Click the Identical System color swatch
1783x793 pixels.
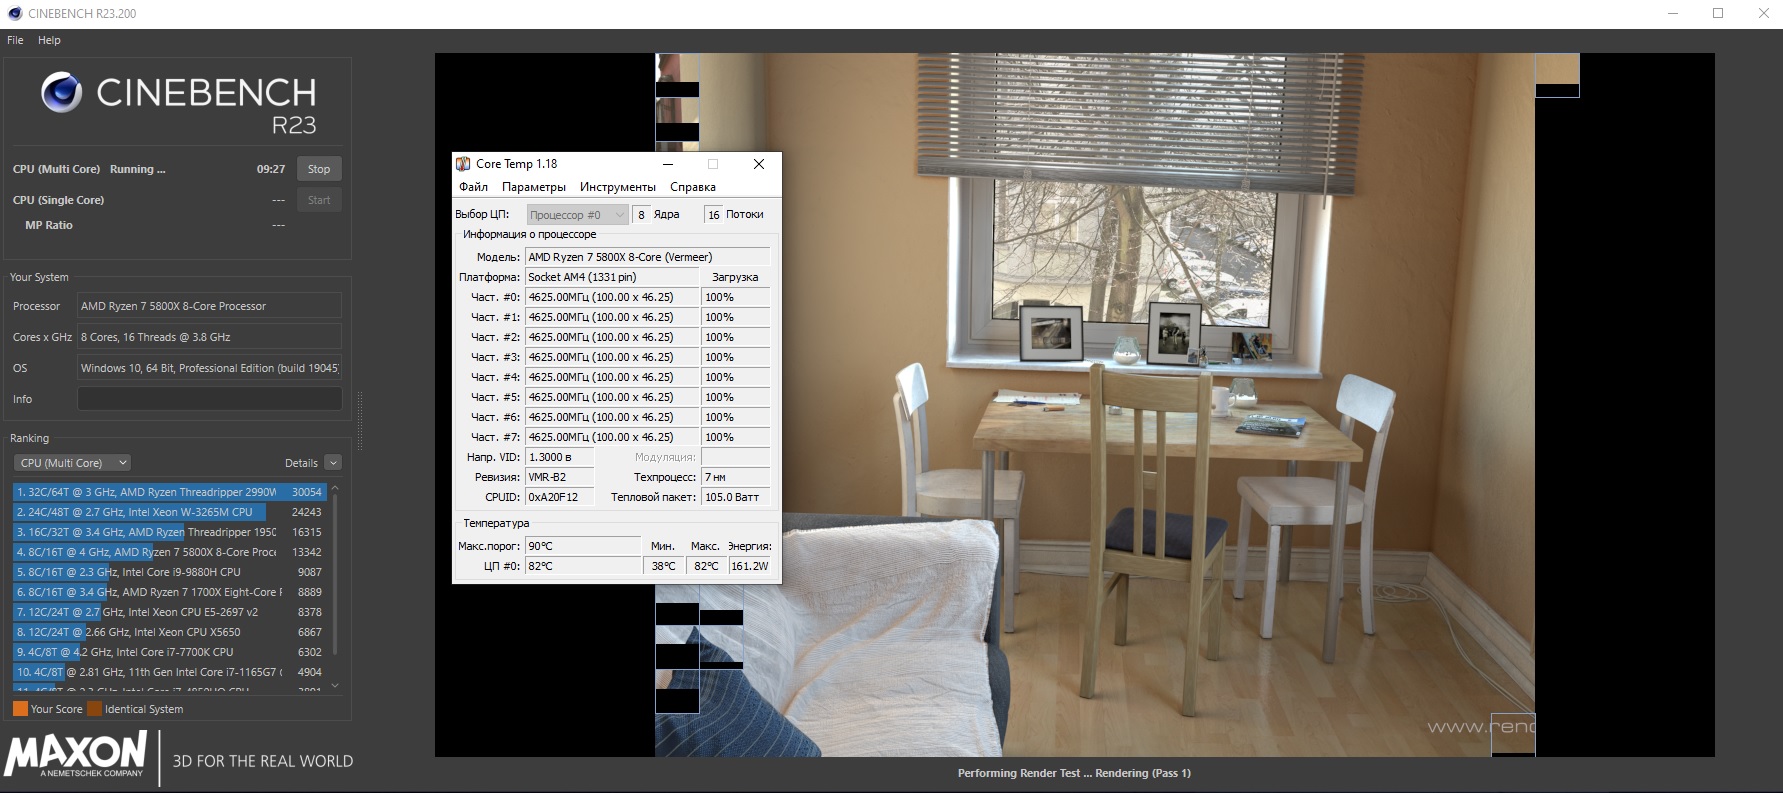tap(95, 709)
